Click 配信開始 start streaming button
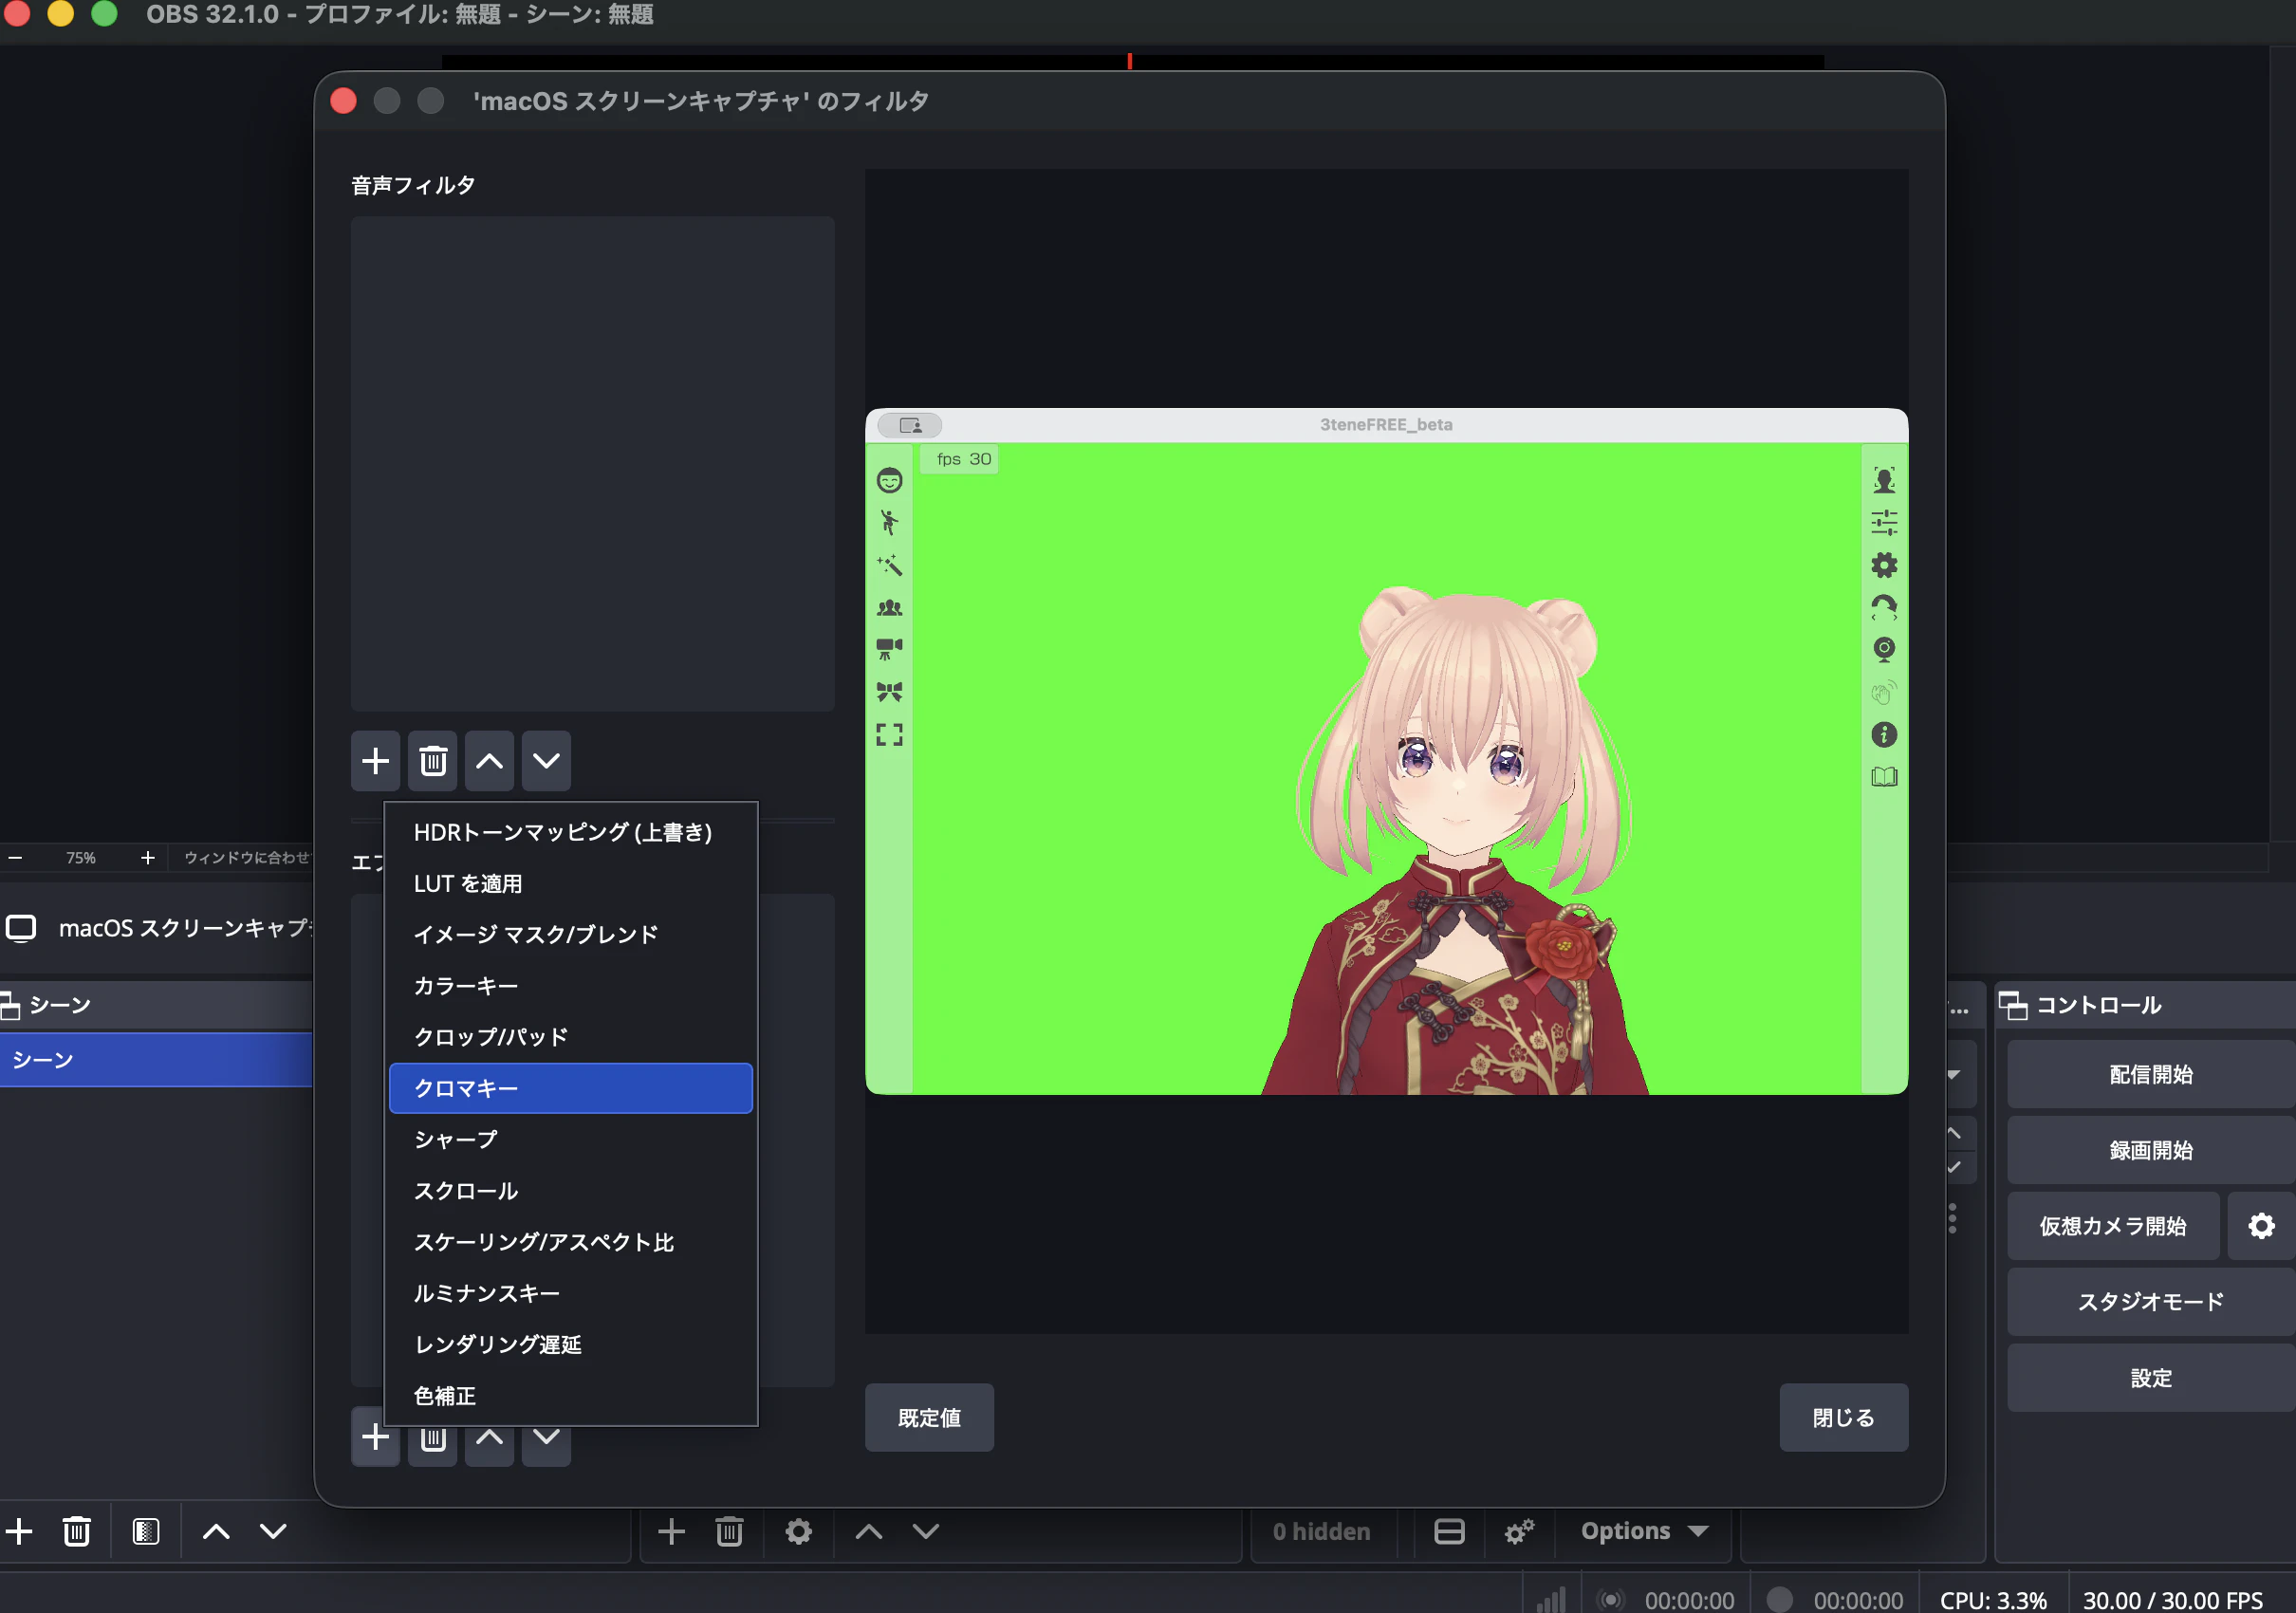The width and height of the screenshot is (2296, 1613). 2150,1075
